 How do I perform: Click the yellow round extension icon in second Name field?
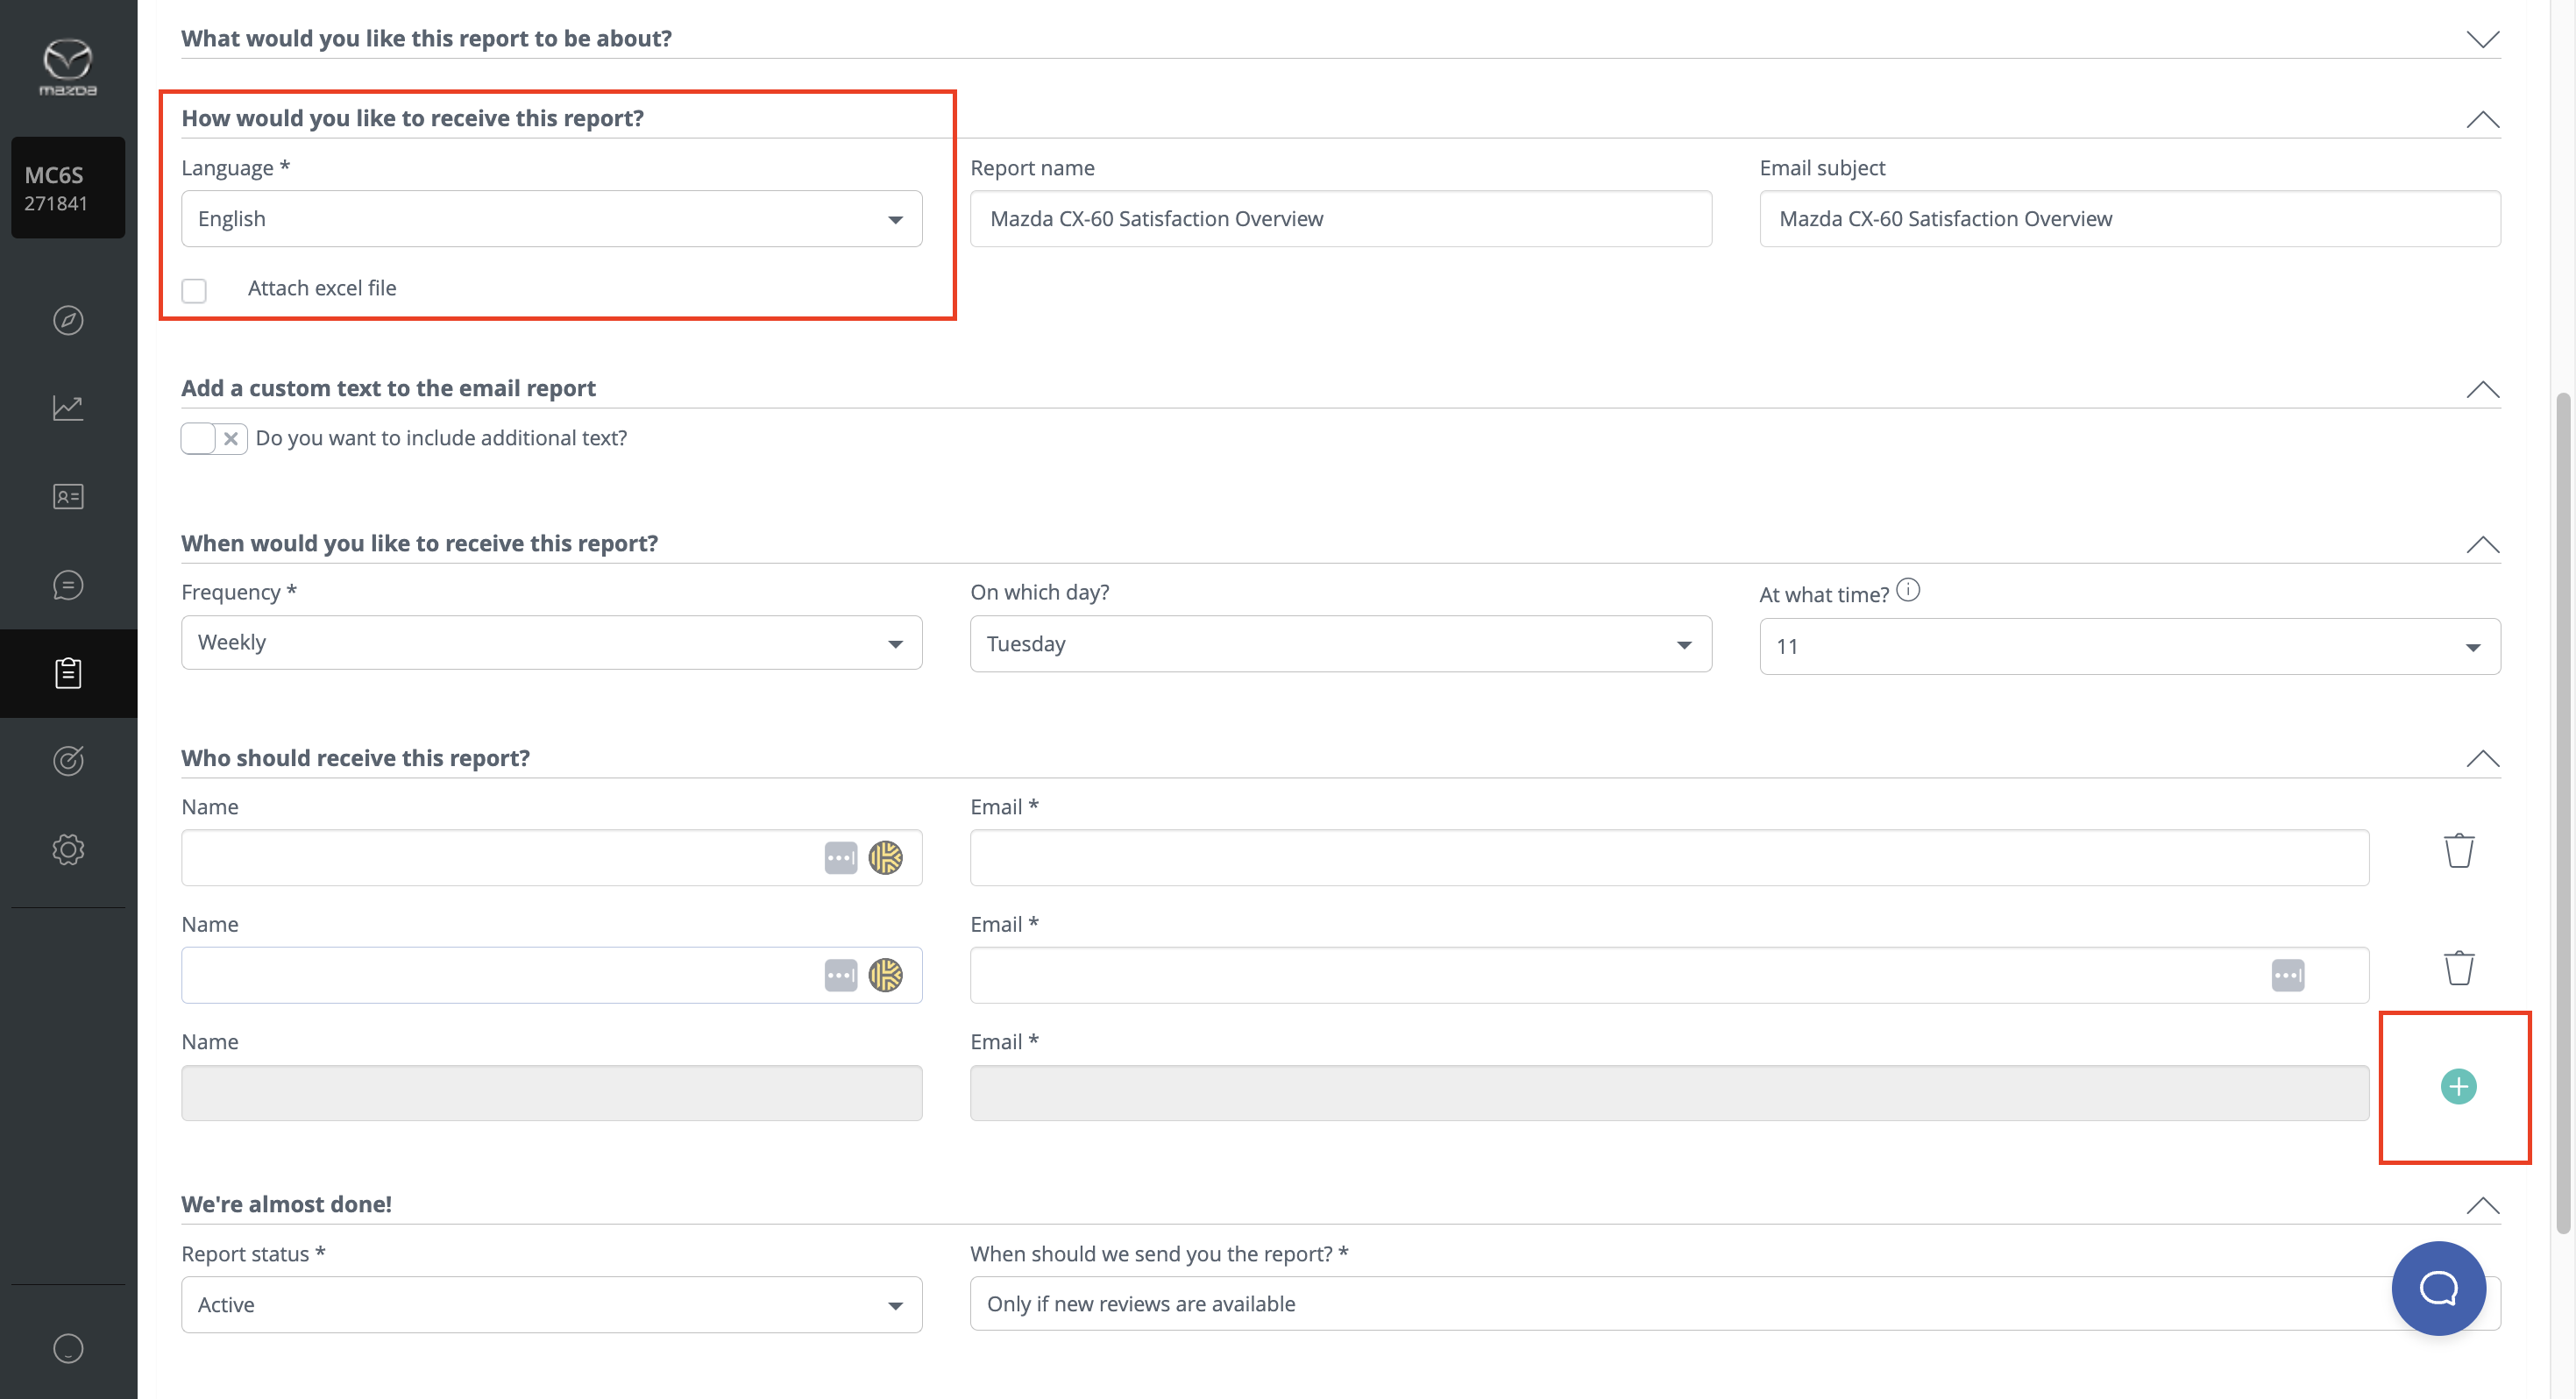pyautogui.click(x=885, y=976)
